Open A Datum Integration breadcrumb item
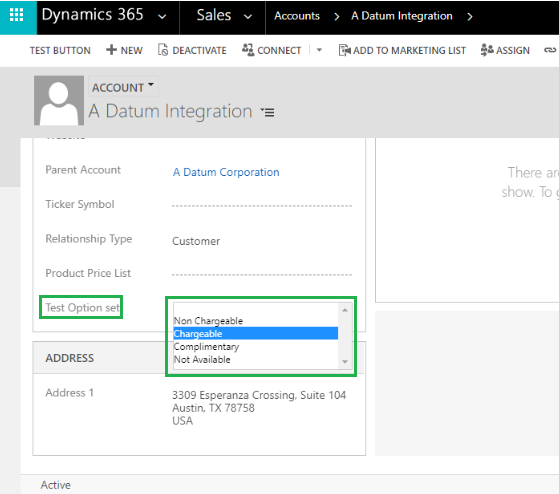Screen dimensions: 559x494 402,16
